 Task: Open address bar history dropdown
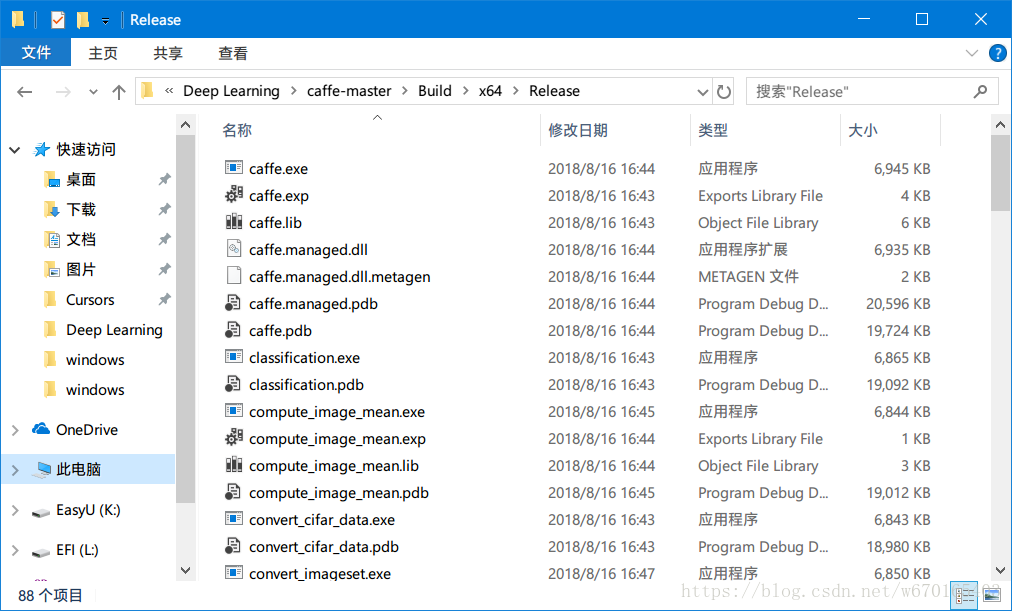point(703,92)
